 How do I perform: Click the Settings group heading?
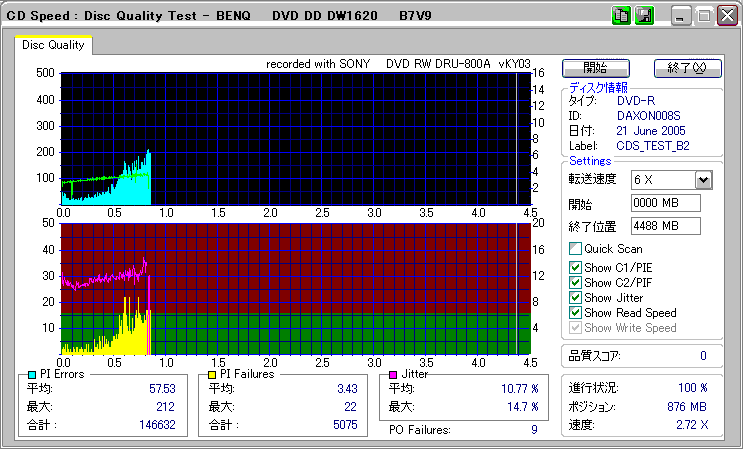coord(590,161)
